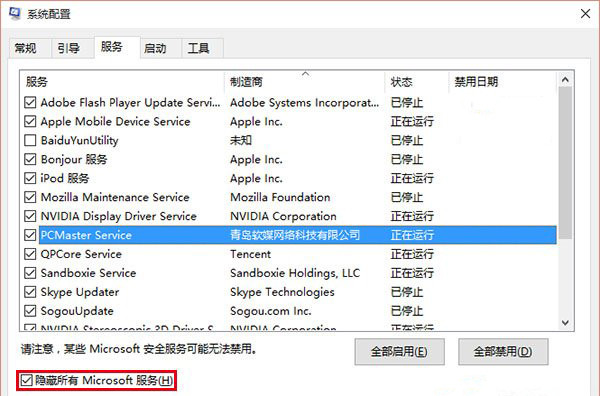Click the scrollbar down arrow
Viewport: 600px width, 396px height.
tap(565, 323)
